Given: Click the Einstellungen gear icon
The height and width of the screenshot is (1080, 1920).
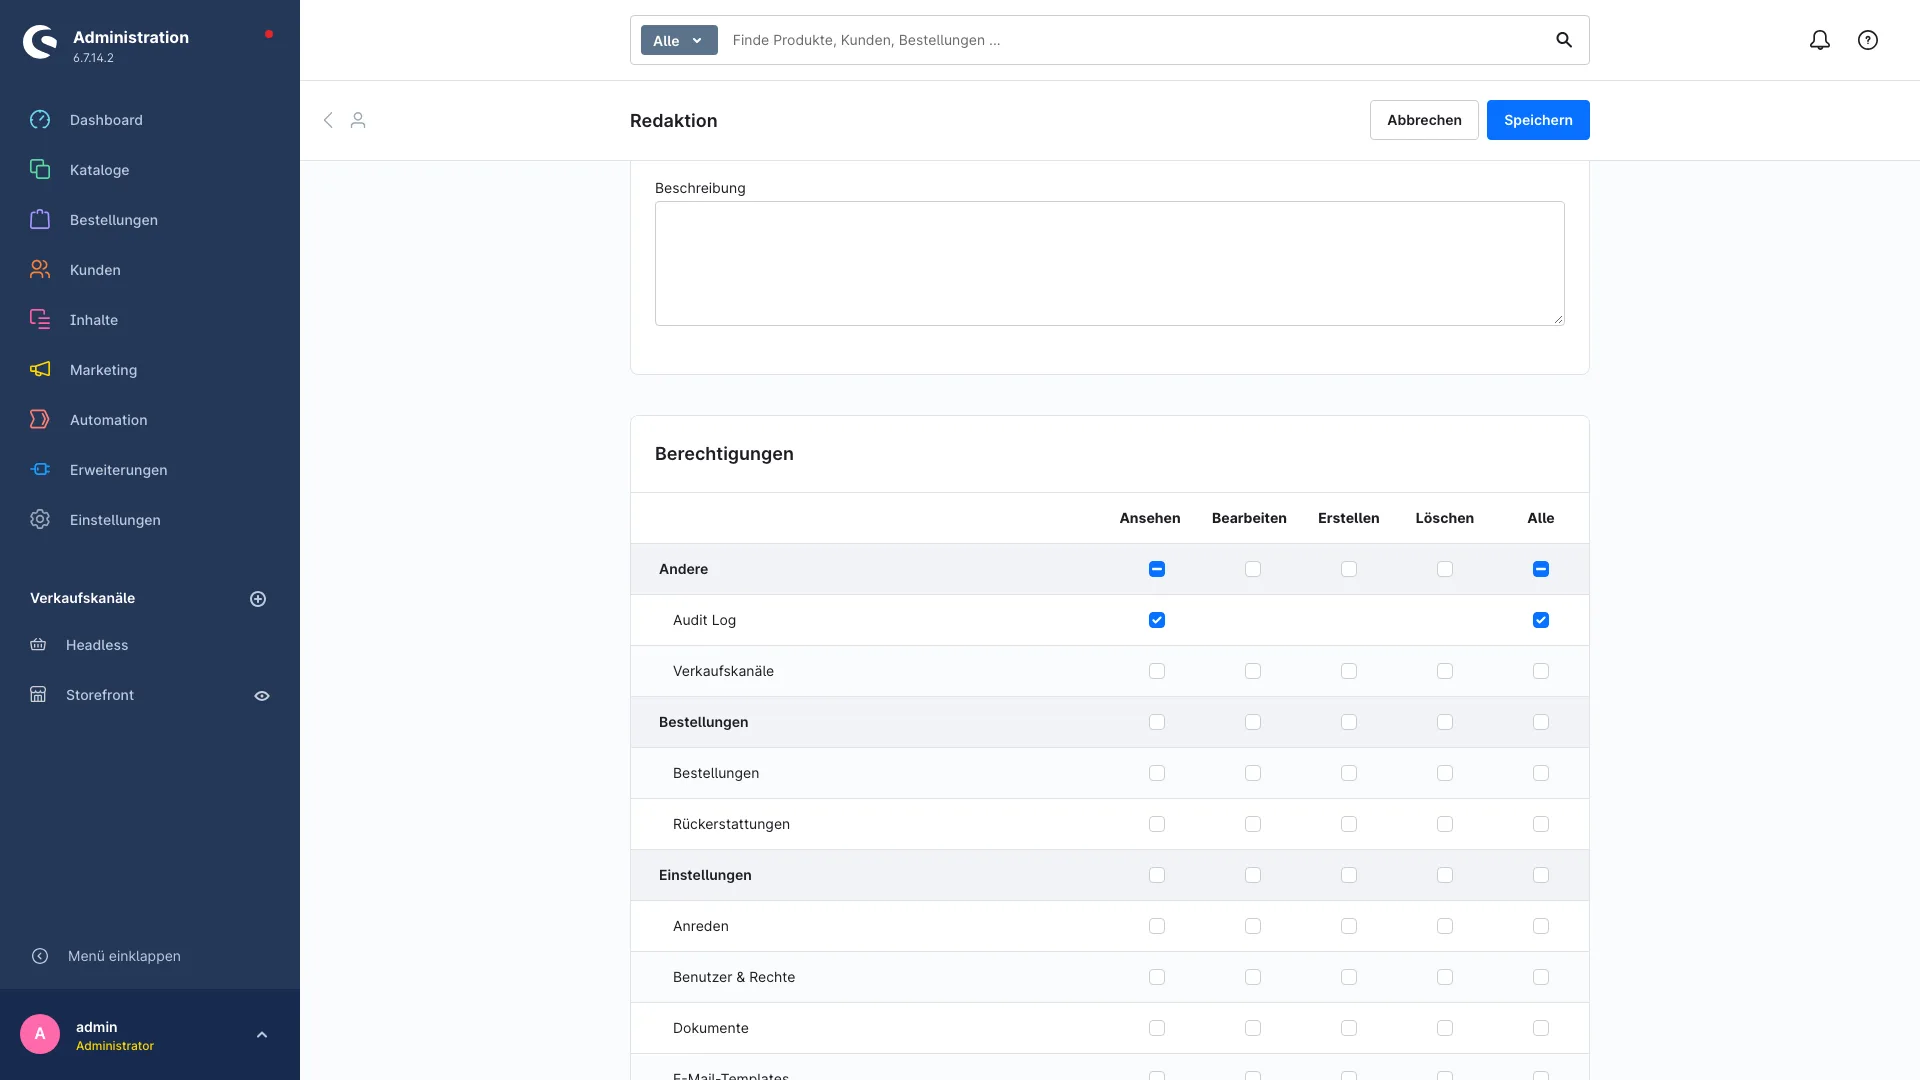Looking at the screenshot, I should click(40, 520).
